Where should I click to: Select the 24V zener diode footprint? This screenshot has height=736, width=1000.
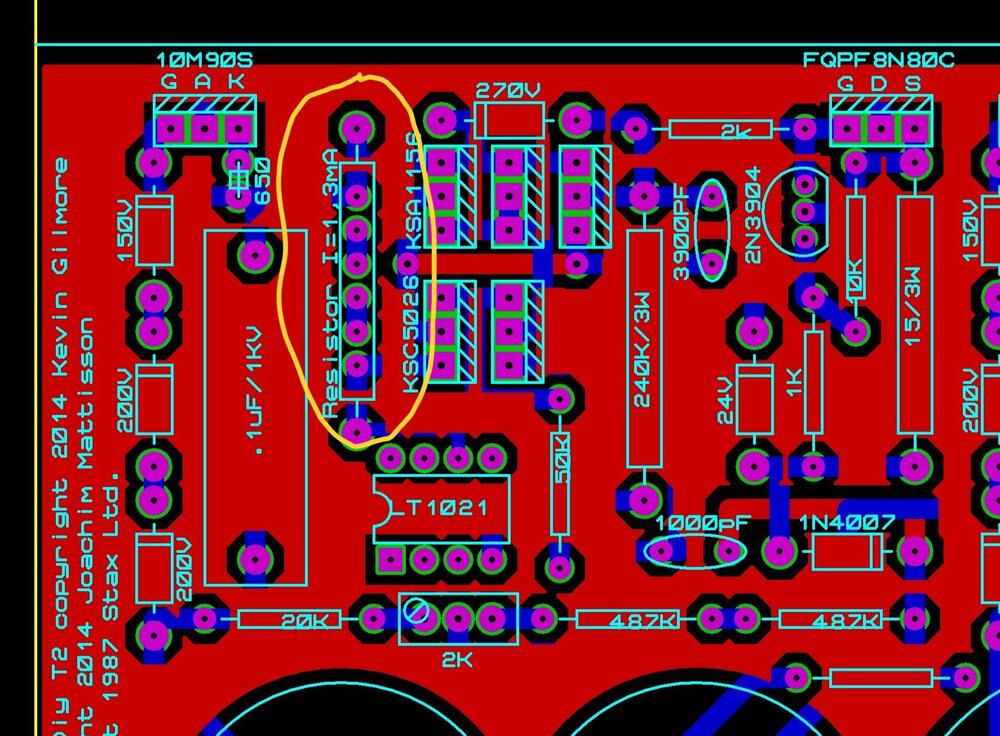pos(756,400)
